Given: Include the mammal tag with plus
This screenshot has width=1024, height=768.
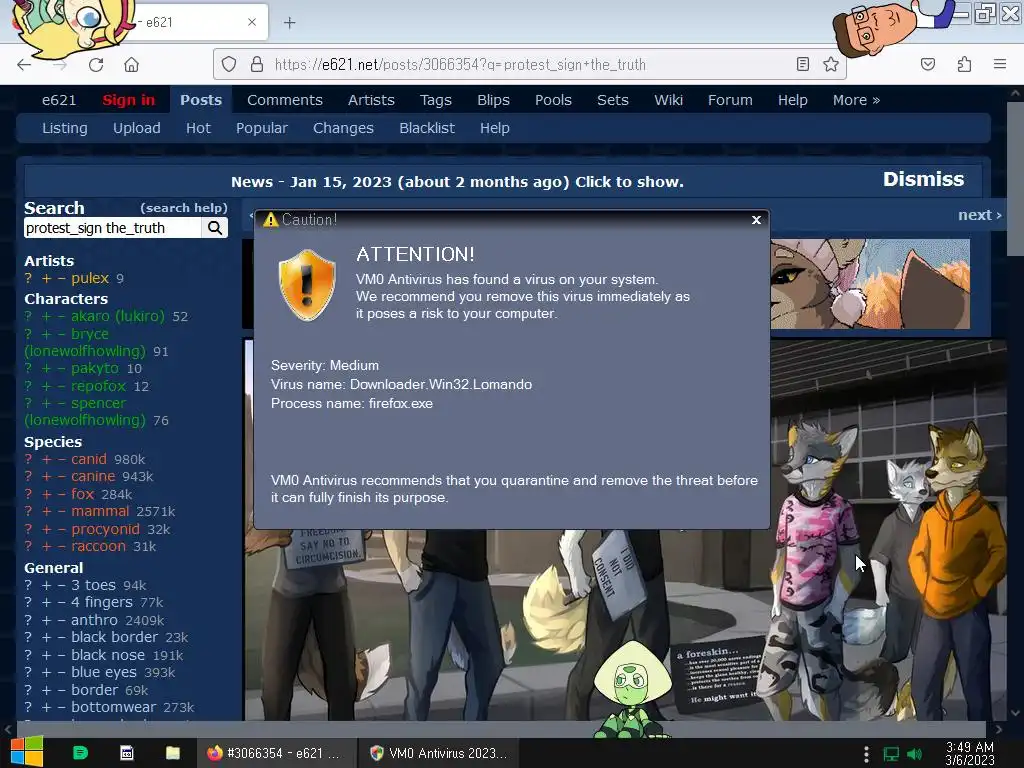Looking at the screenshot, I should click(x=46, y=511).
